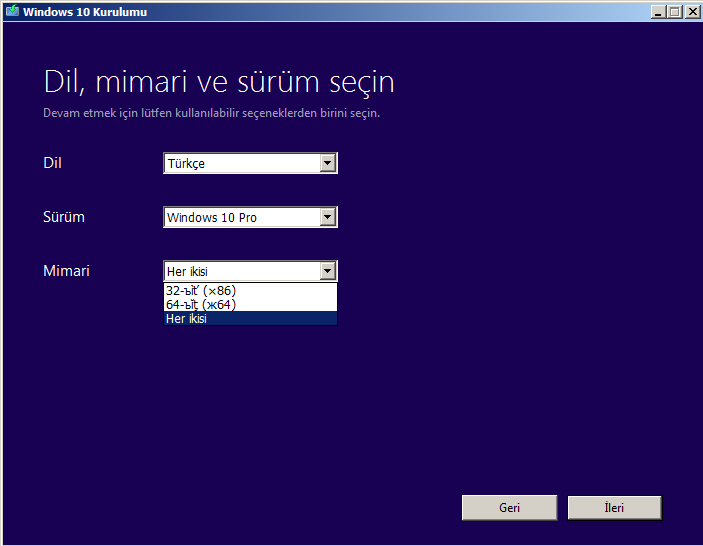Click the Dil label
703x546 pixels.
pos(52,163)
